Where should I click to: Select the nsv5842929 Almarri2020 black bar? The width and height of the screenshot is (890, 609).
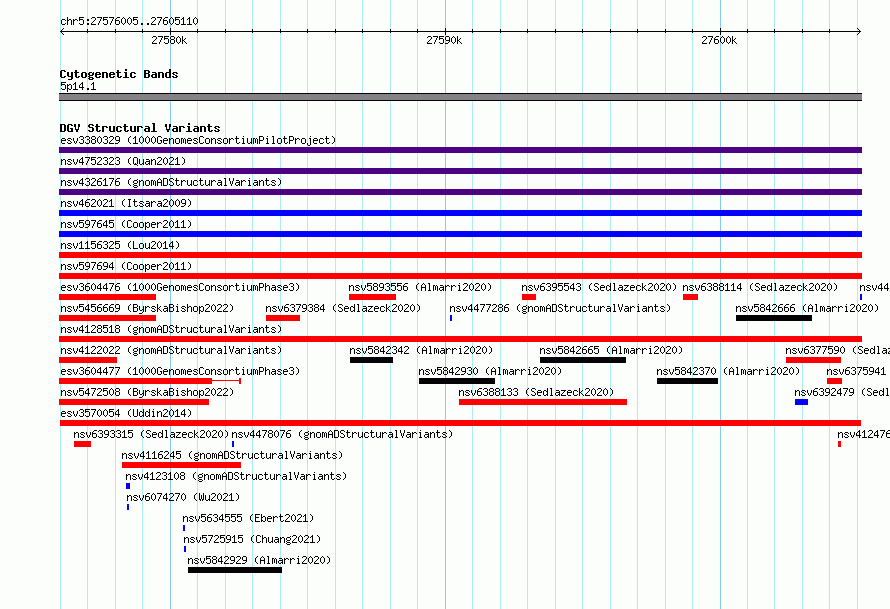point(235,570)
